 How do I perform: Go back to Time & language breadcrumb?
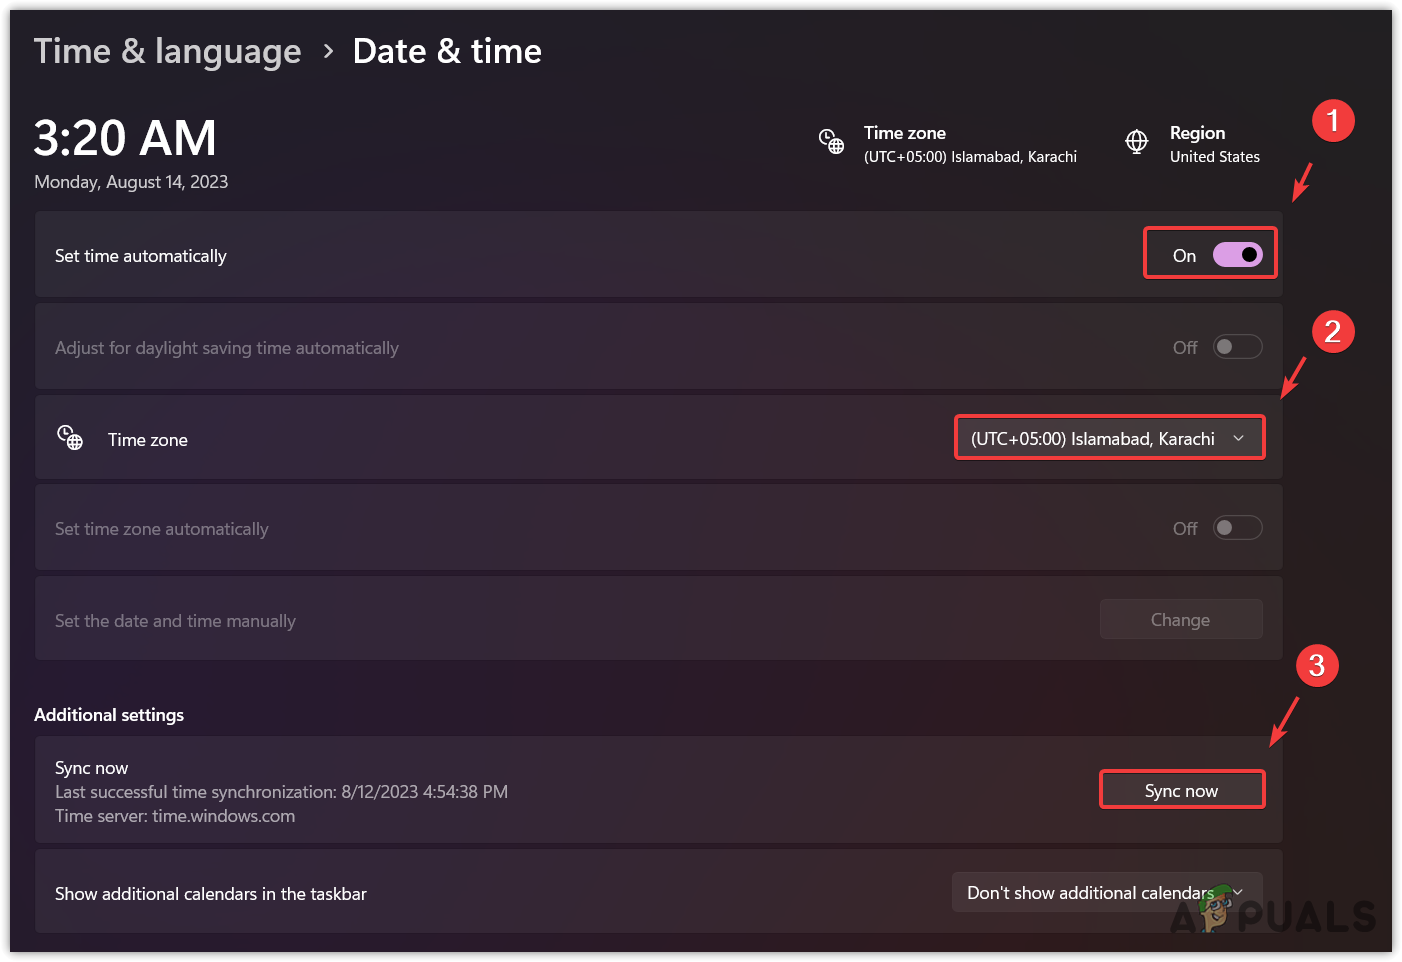tap(167, 51)
